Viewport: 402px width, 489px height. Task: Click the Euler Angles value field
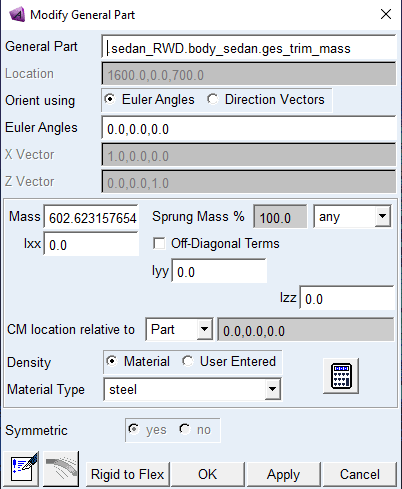tap(249, 129)
